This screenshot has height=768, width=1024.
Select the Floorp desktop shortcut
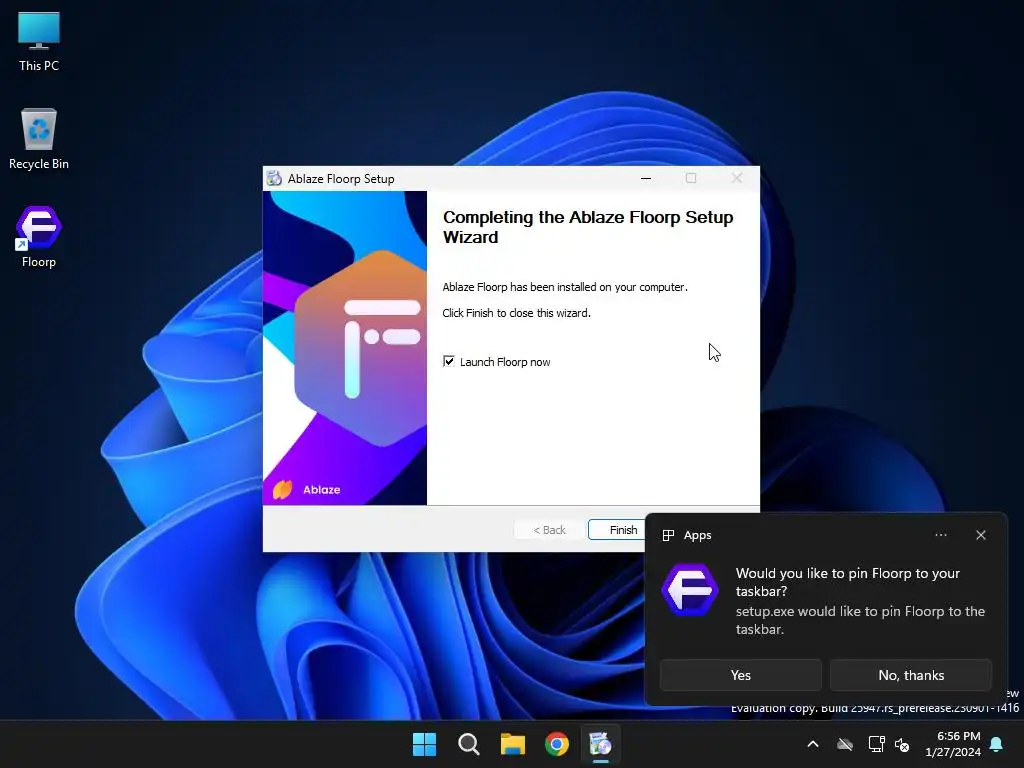(x=39, y=237)
